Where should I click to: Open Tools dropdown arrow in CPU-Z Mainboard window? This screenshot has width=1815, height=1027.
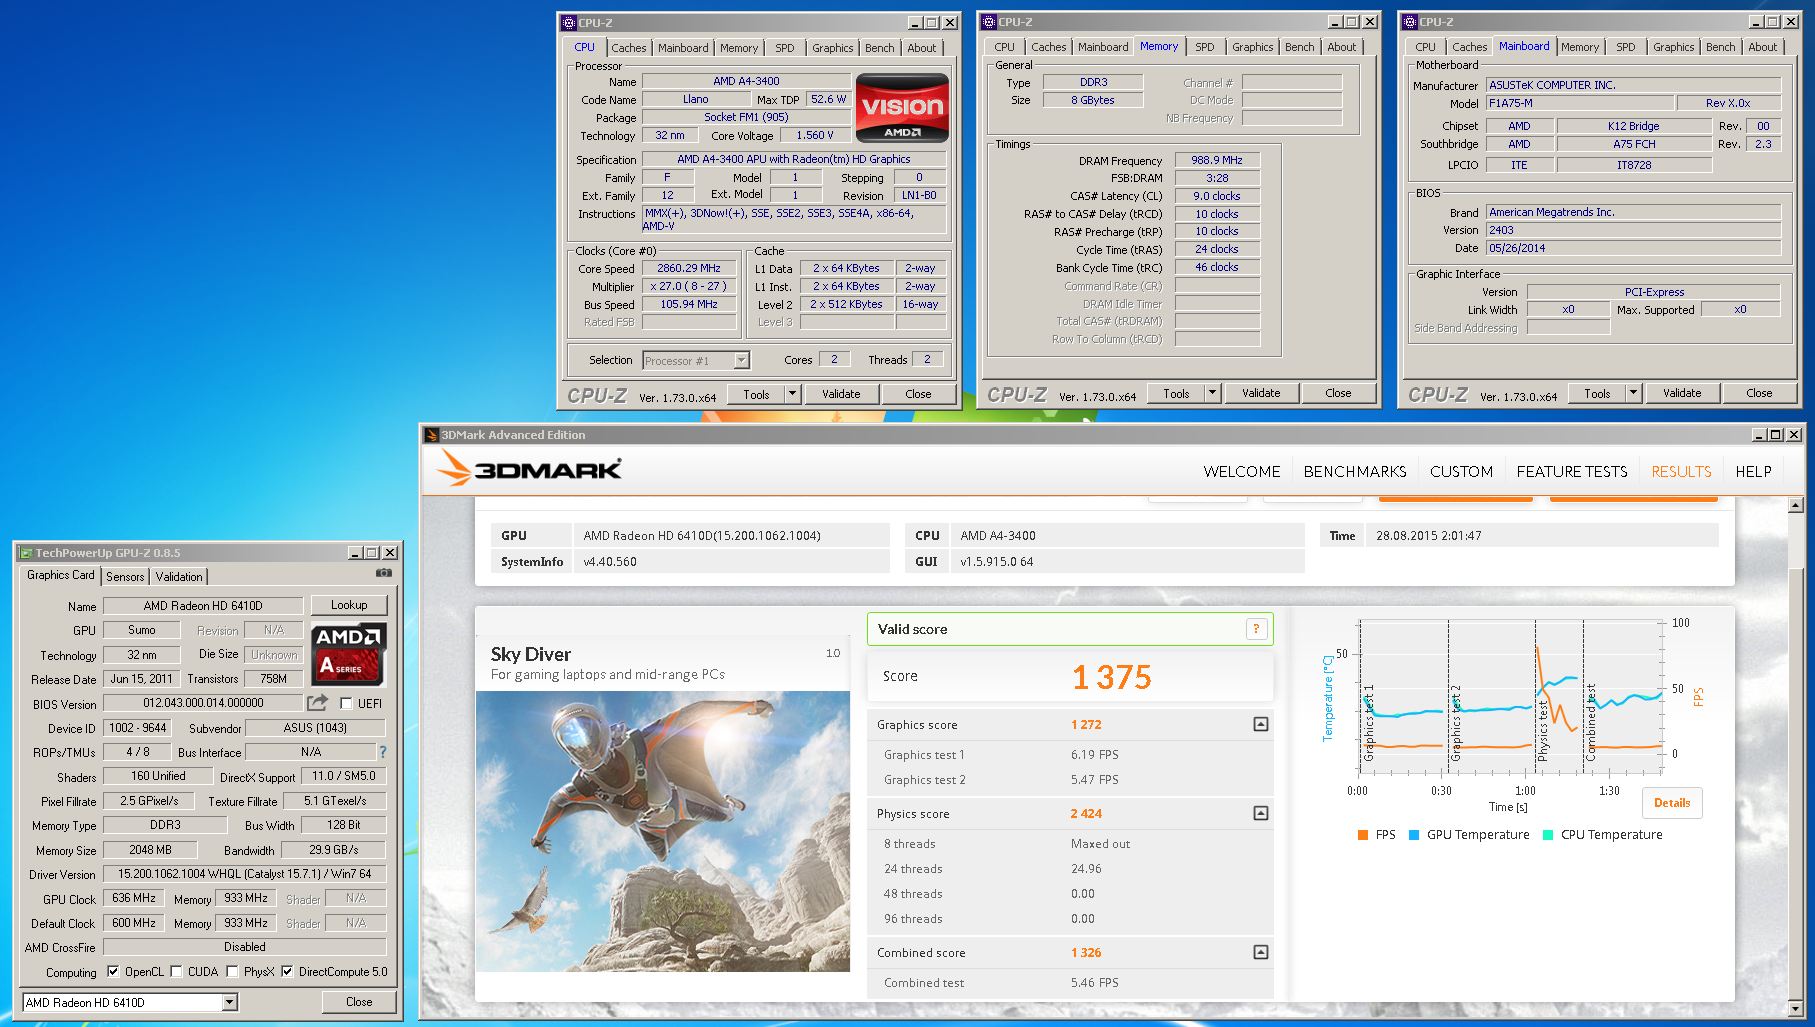pos(1633,393)
